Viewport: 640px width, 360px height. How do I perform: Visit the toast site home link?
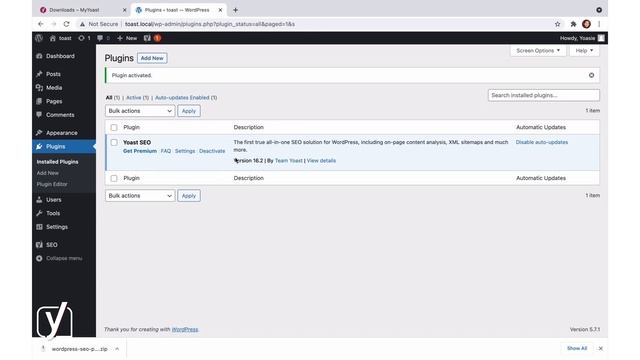pos(60,38)
